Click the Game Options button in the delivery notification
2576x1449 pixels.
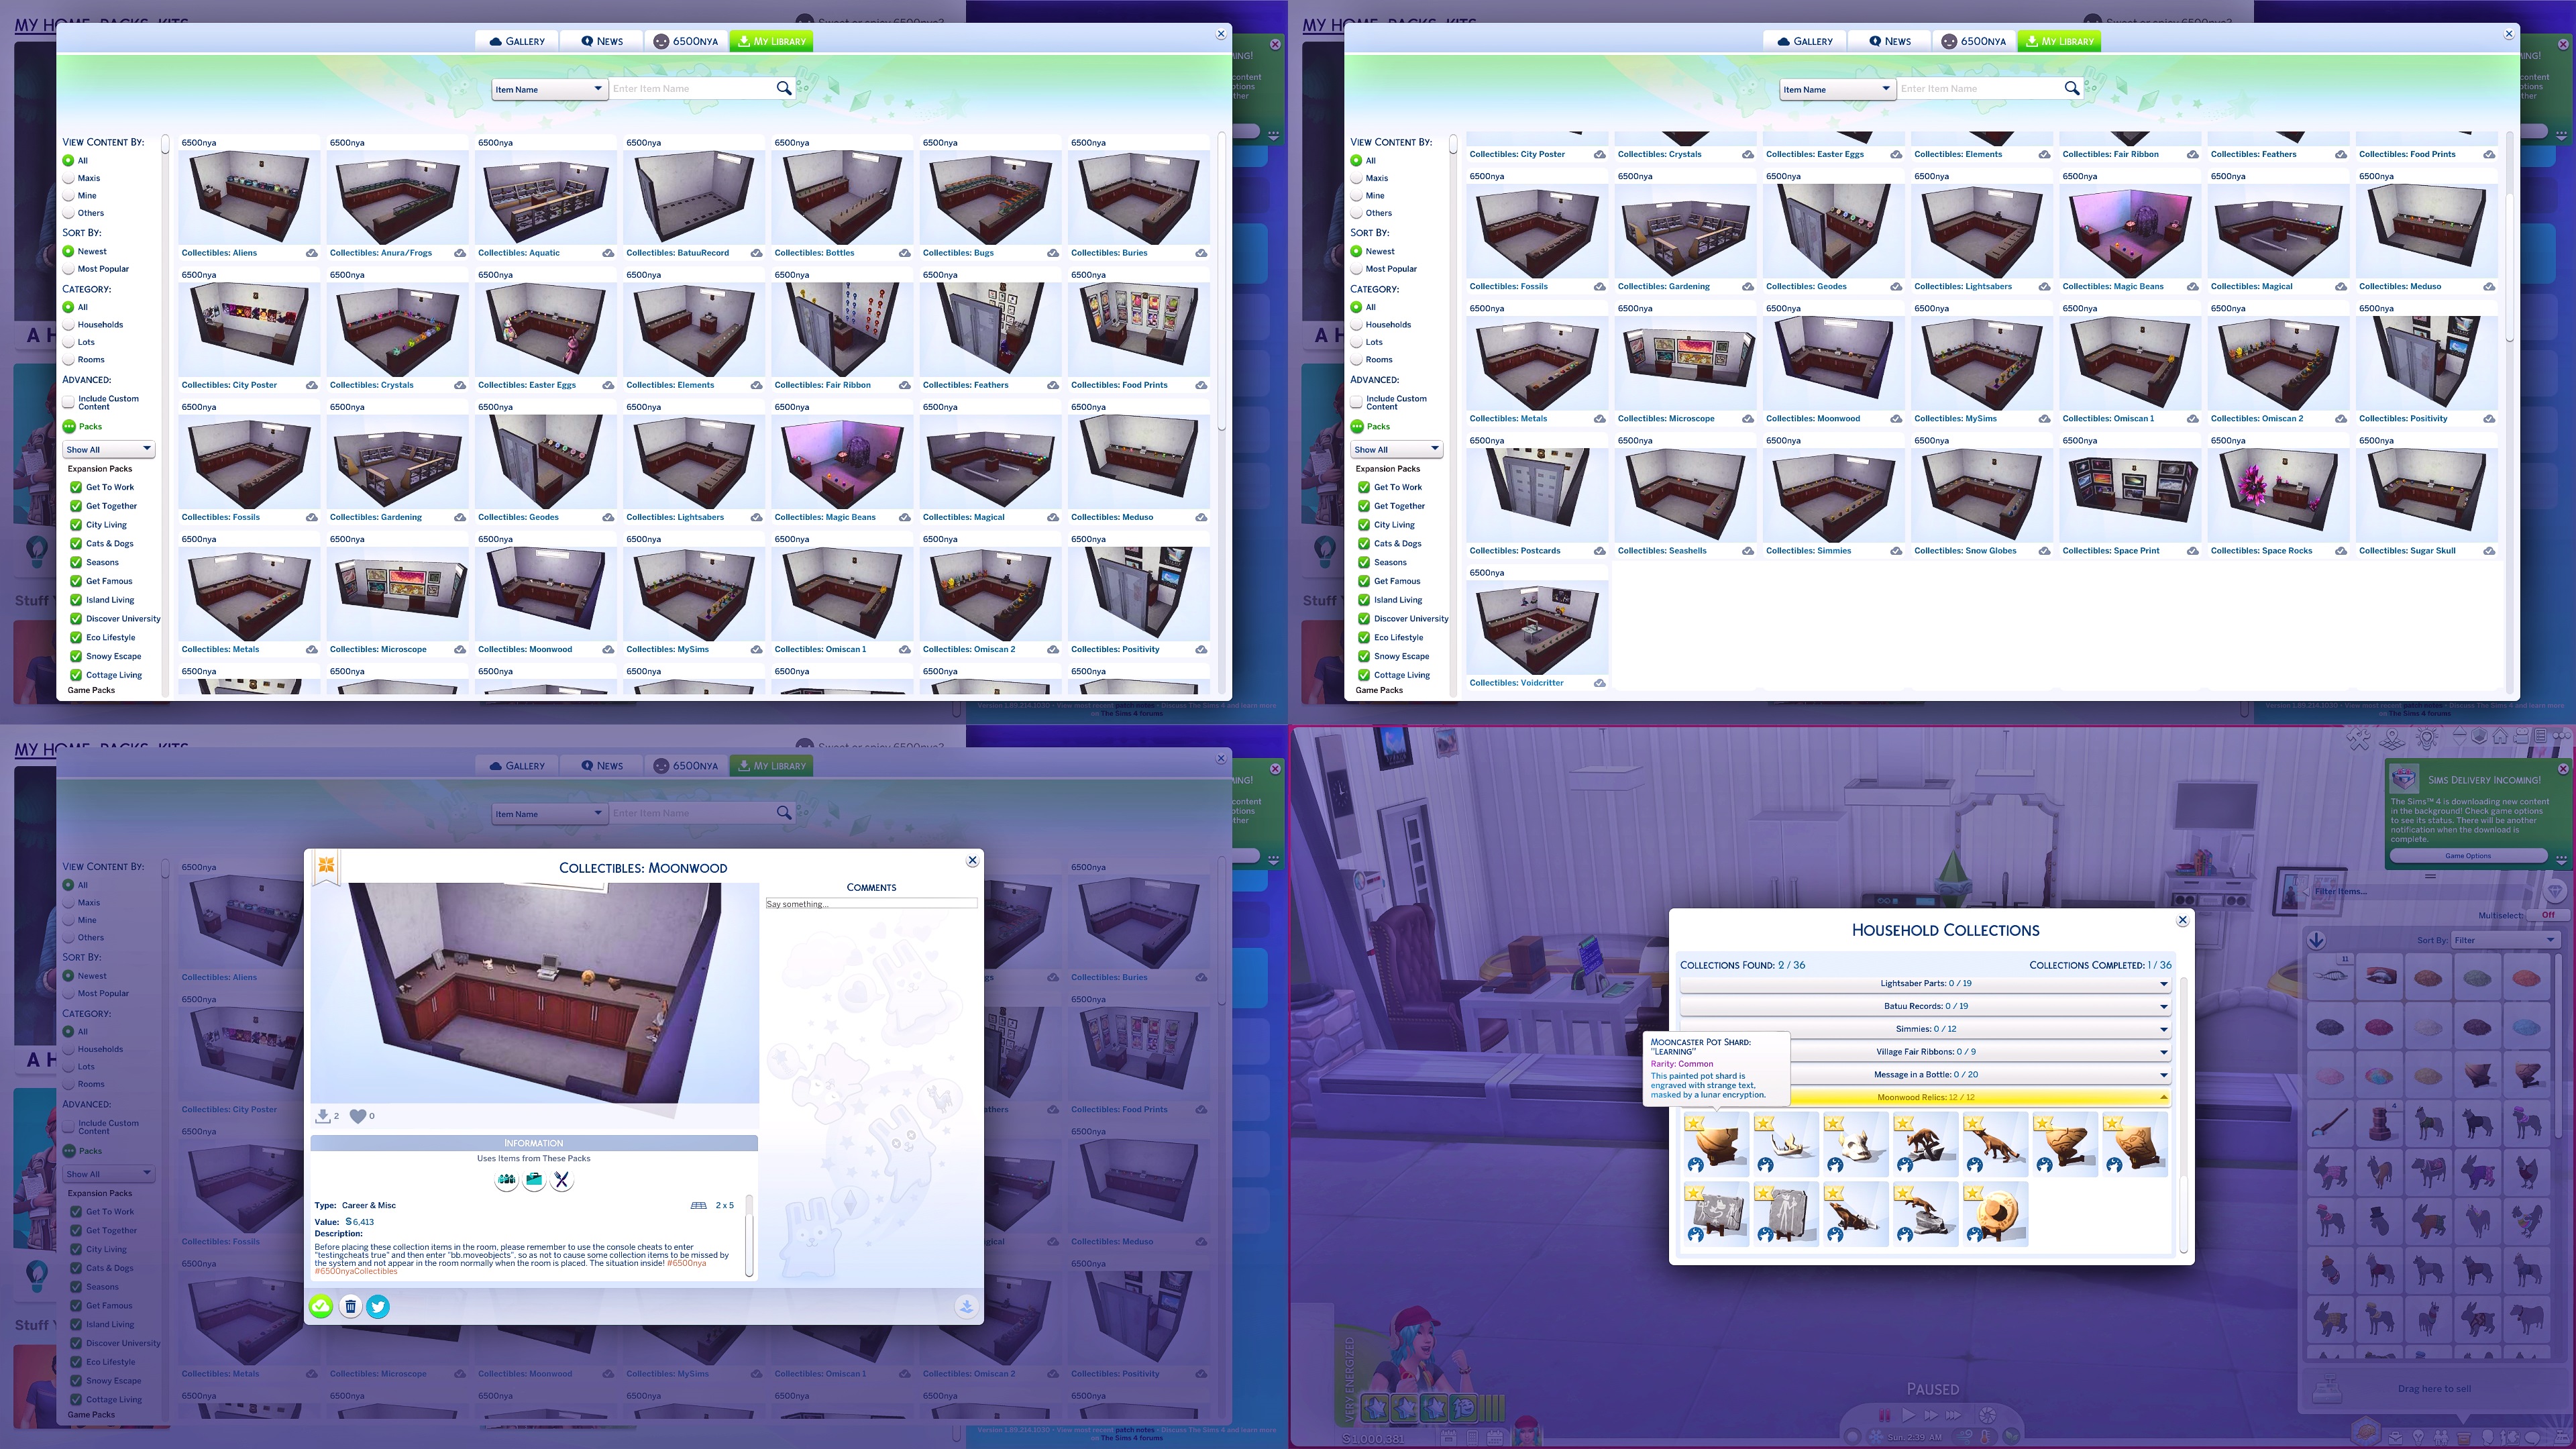point(2467,855)
